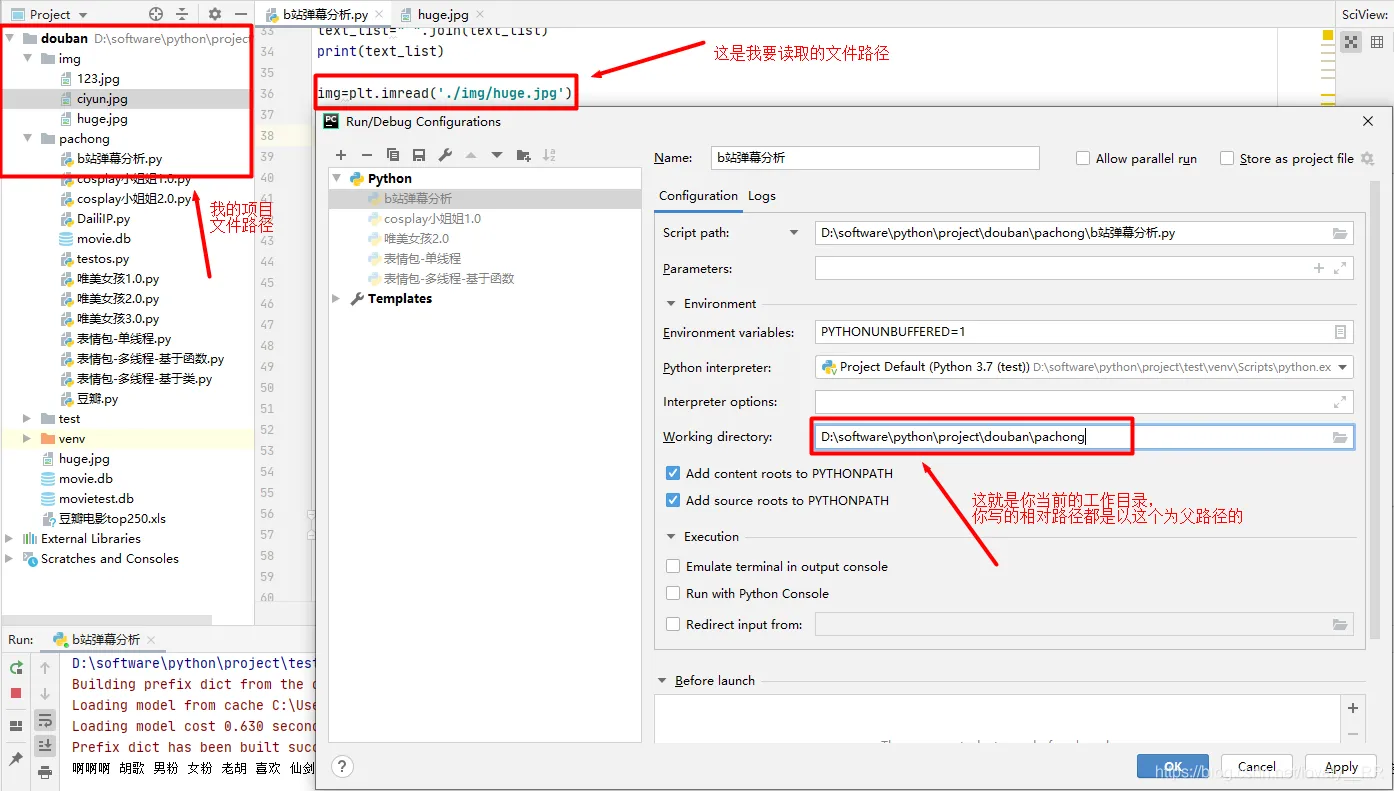Stop the running process red square
The height and width of the screenshot is (791, 1394).
click(16, 693)
